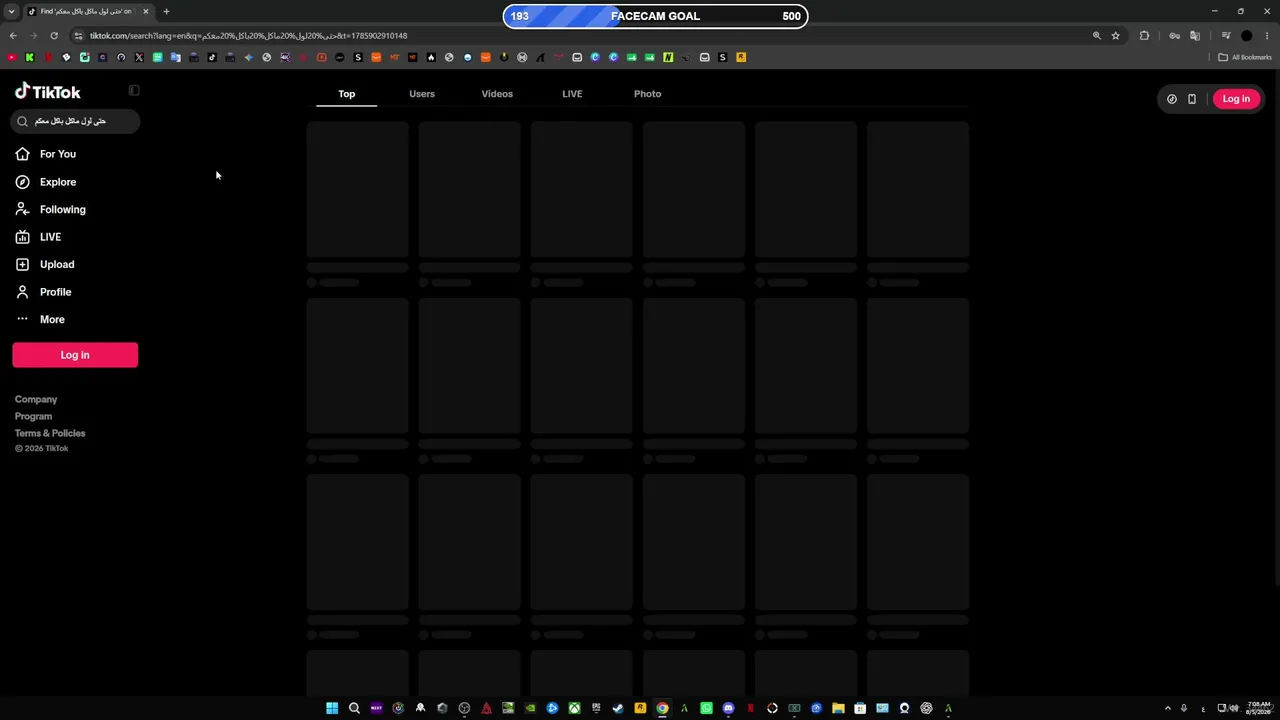Reload the page
The image size is (1280, 720).
coord(54,36)
